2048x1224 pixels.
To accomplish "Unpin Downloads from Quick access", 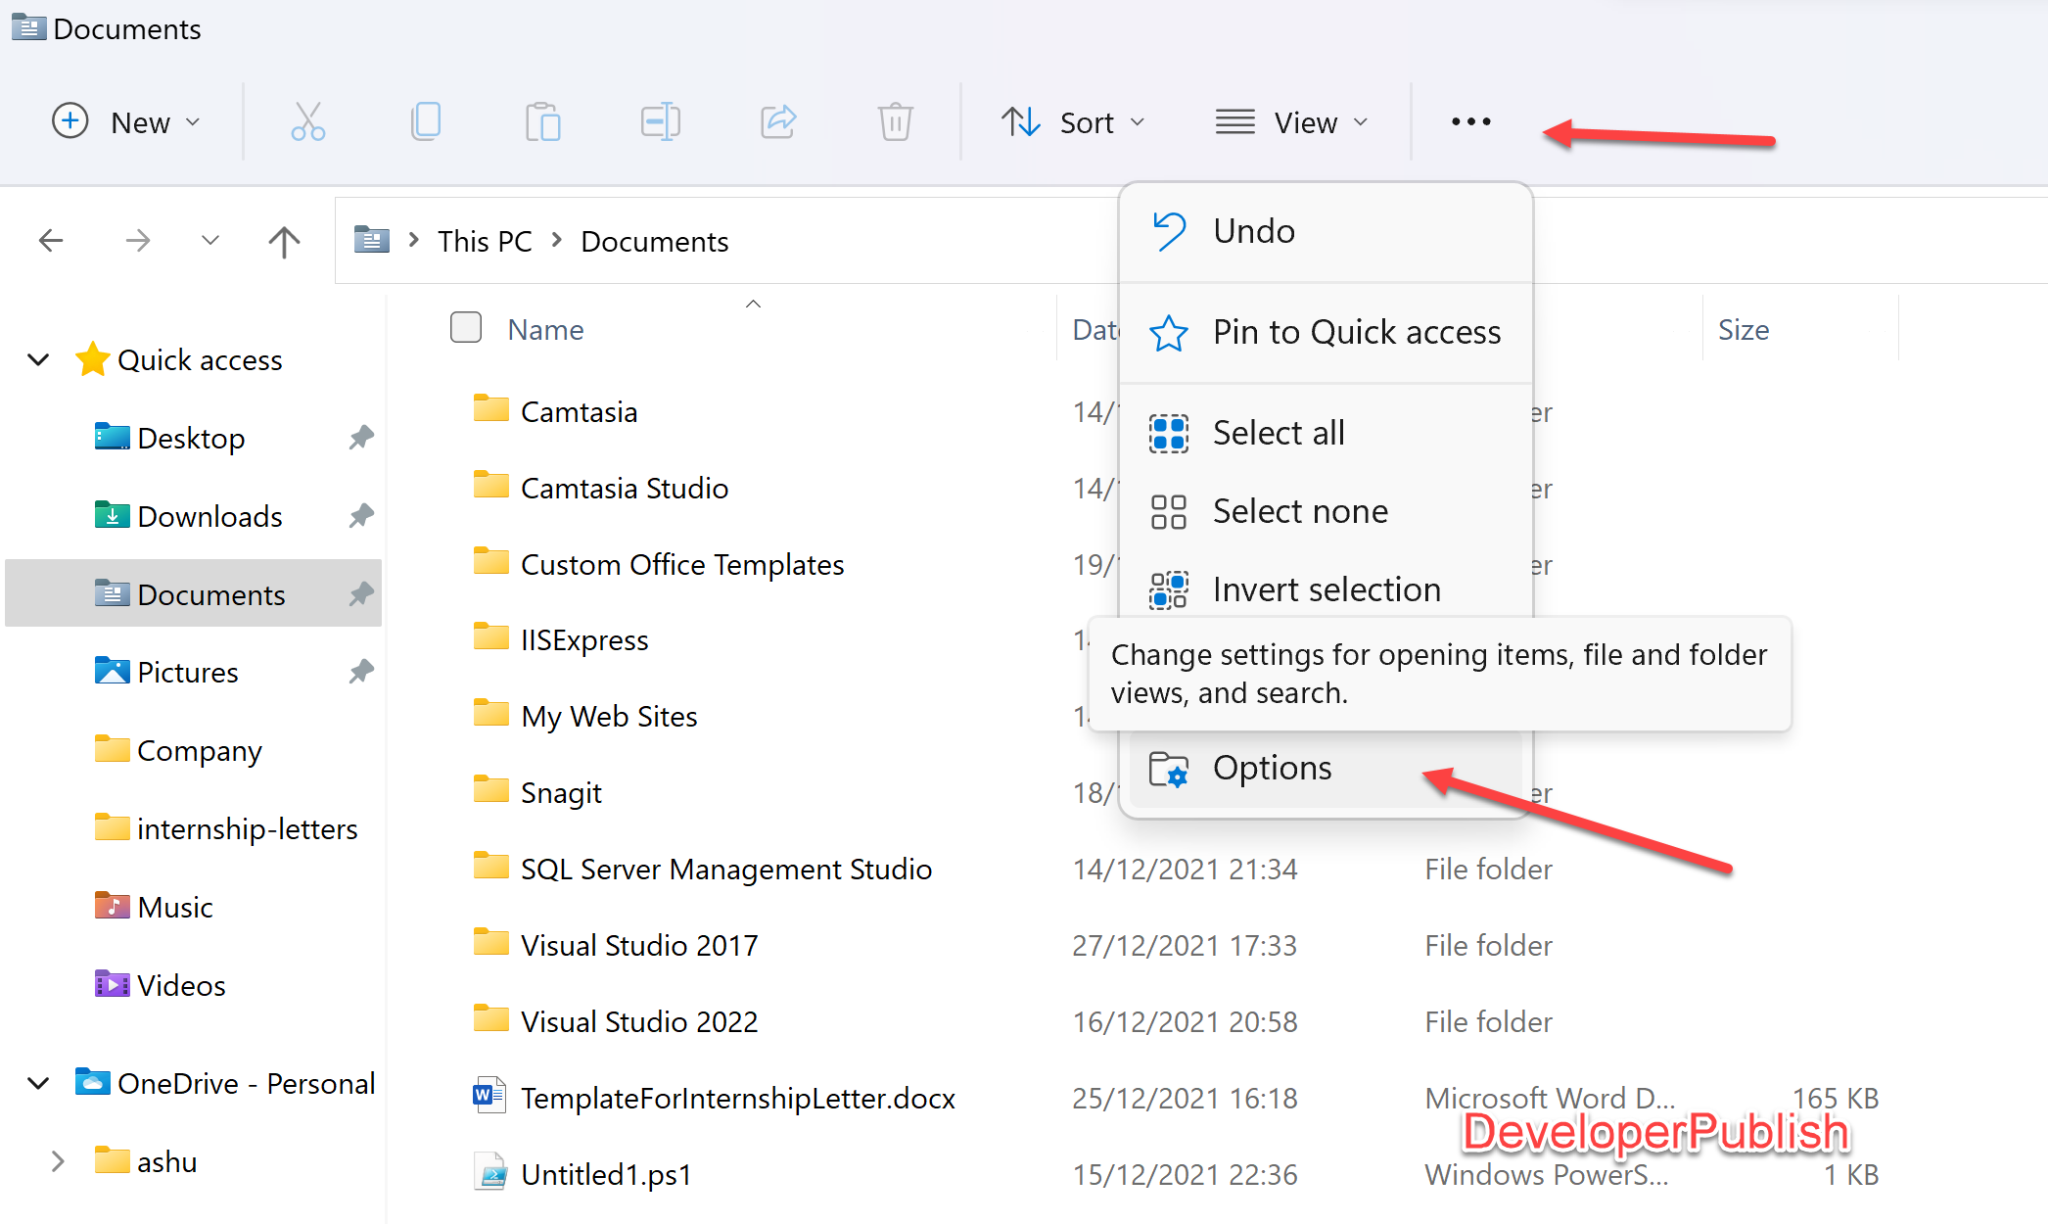I will coord(361,515).
